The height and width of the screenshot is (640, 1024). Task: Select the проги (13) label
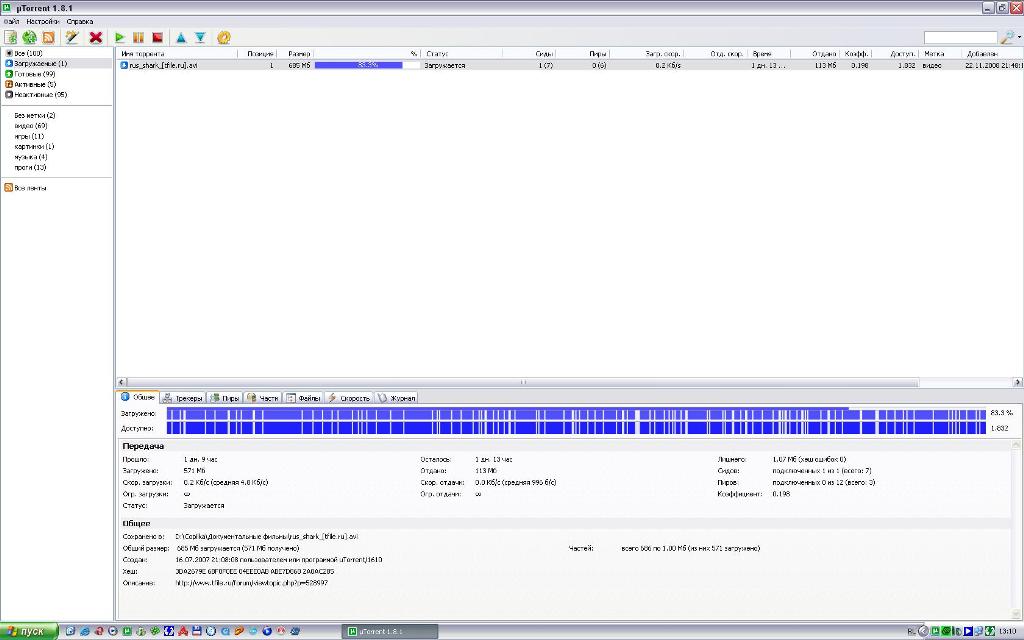click(30, 168)
